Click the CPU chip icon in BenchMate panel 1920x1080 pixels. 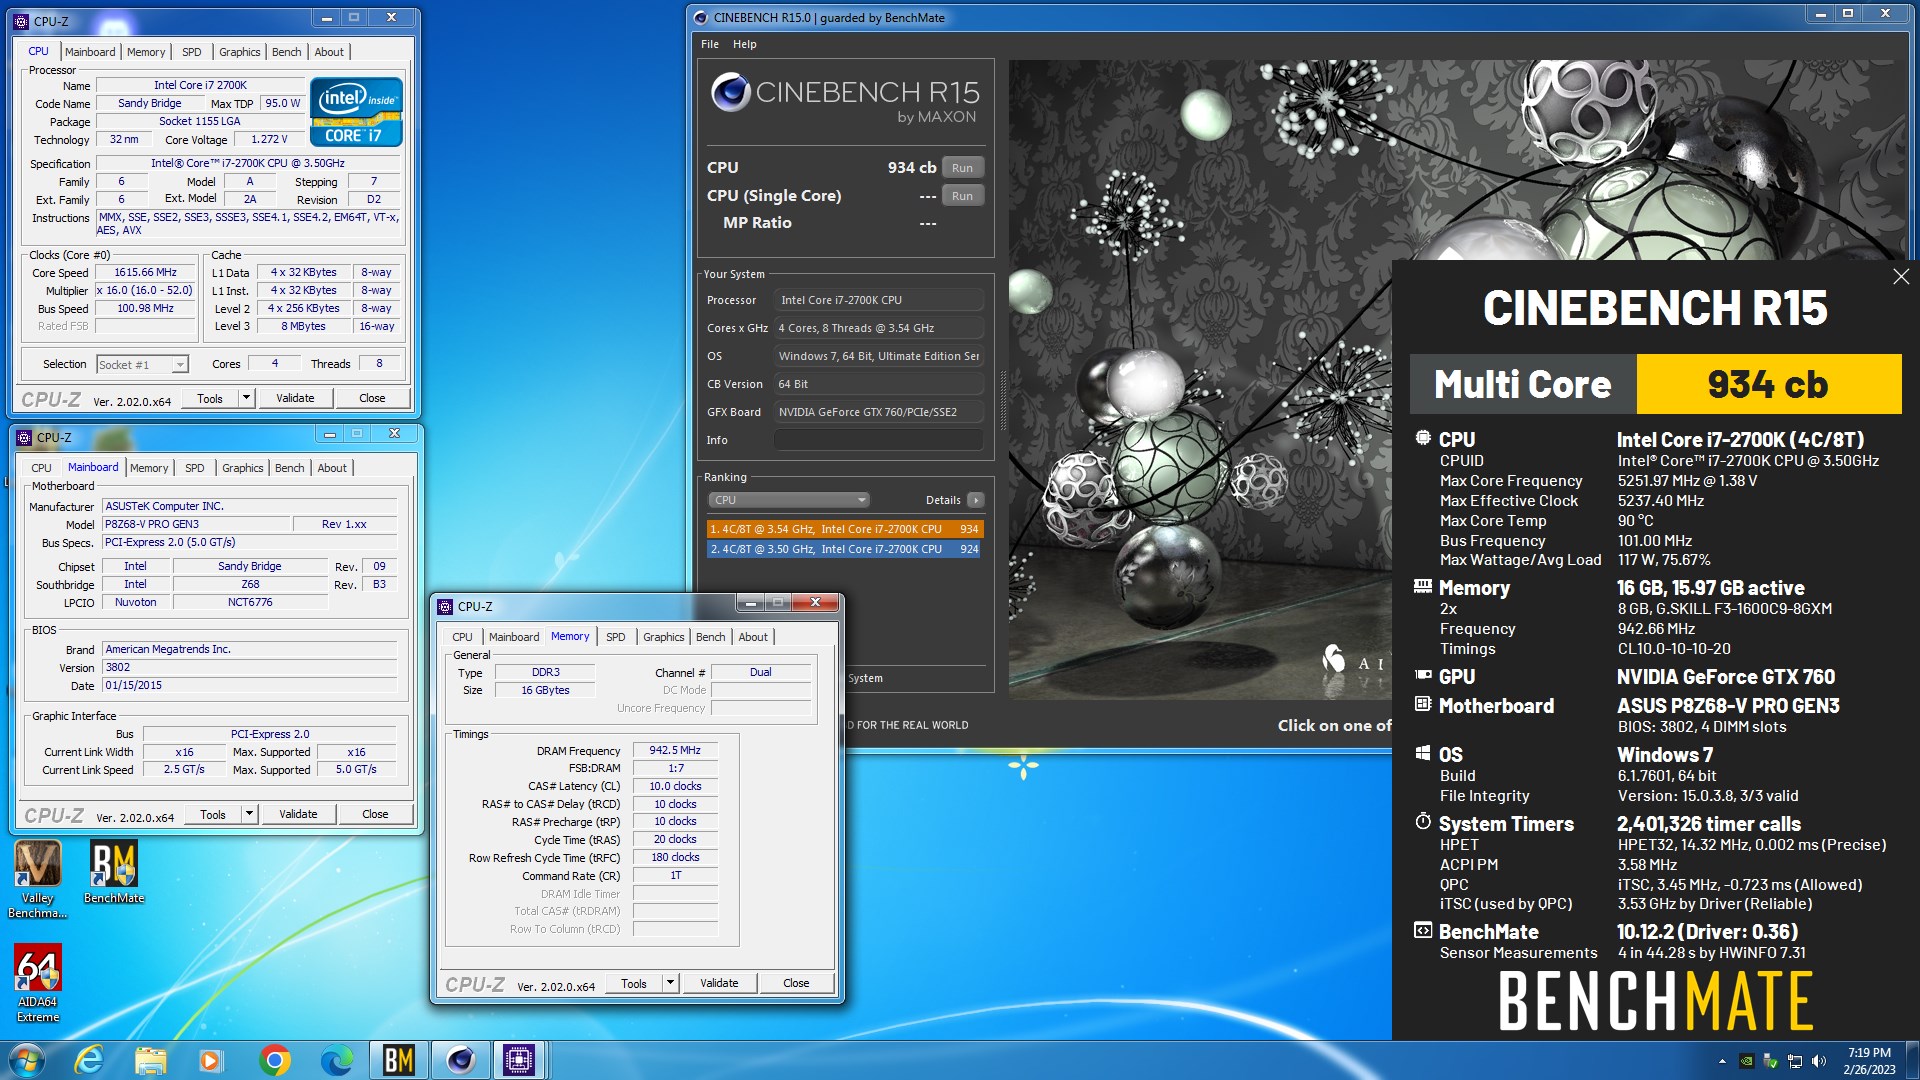(x=1423, y=438)
